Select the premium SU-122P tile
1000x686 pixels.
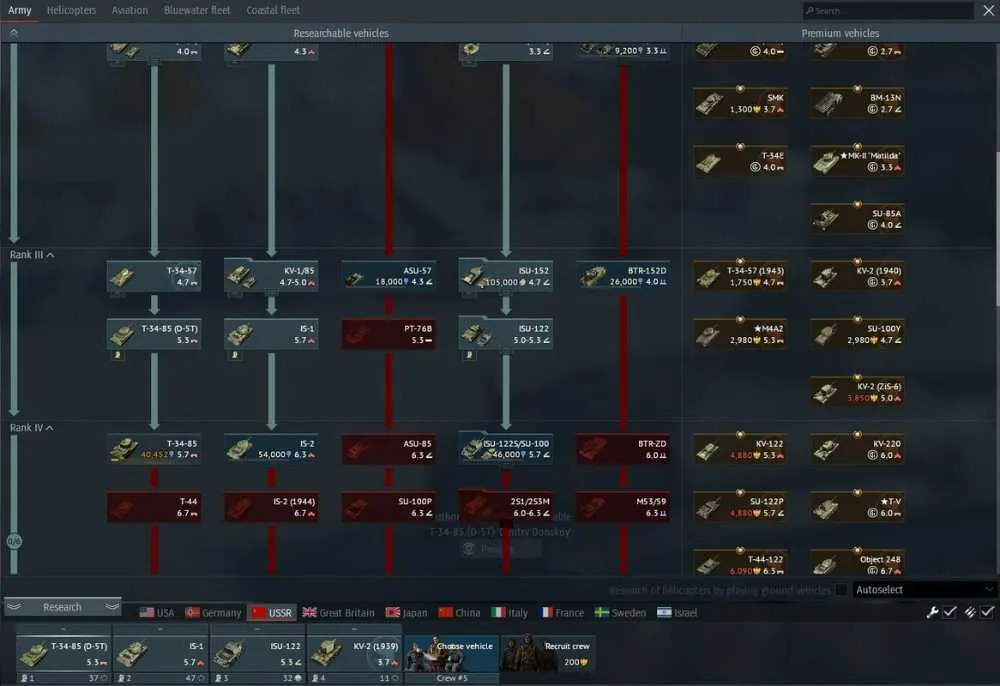point(740,507)
